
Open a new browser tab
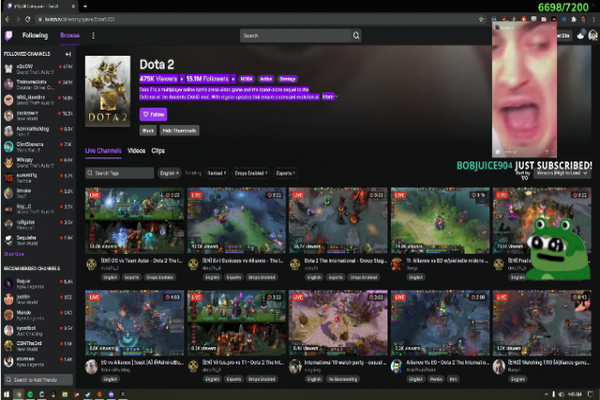[85, 6]
